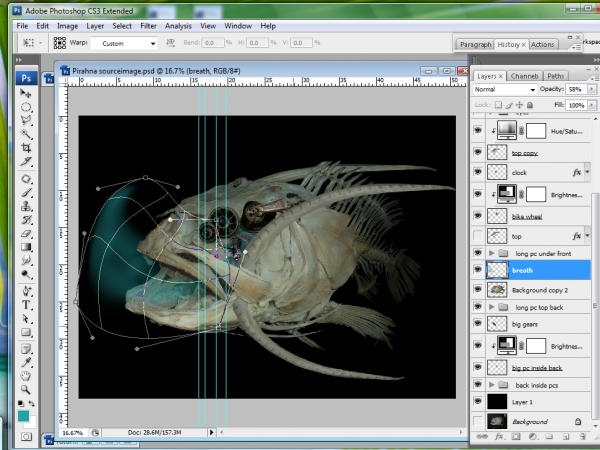The width and height of the screenshot is (600, 450).
Task: Expand the back inside pcs group
Action: click(x=492, y=385)
